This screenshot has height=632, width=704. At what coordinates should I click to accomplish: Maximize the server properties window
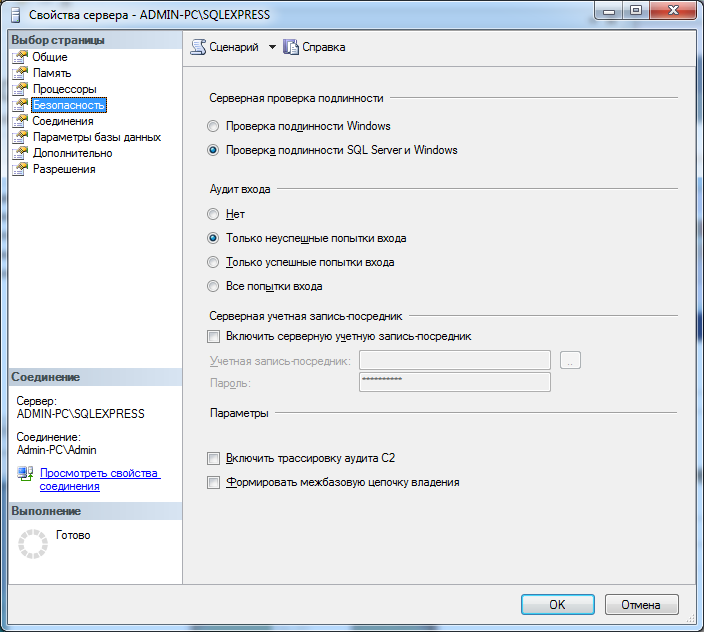[x=636, y=10]
